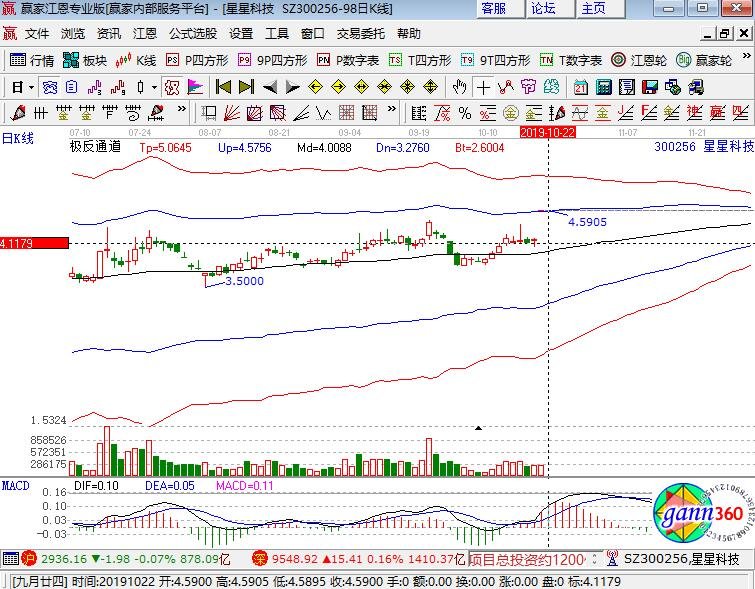
Task: Expand the grid tools overflow chevron
Action: click(392, 109)
